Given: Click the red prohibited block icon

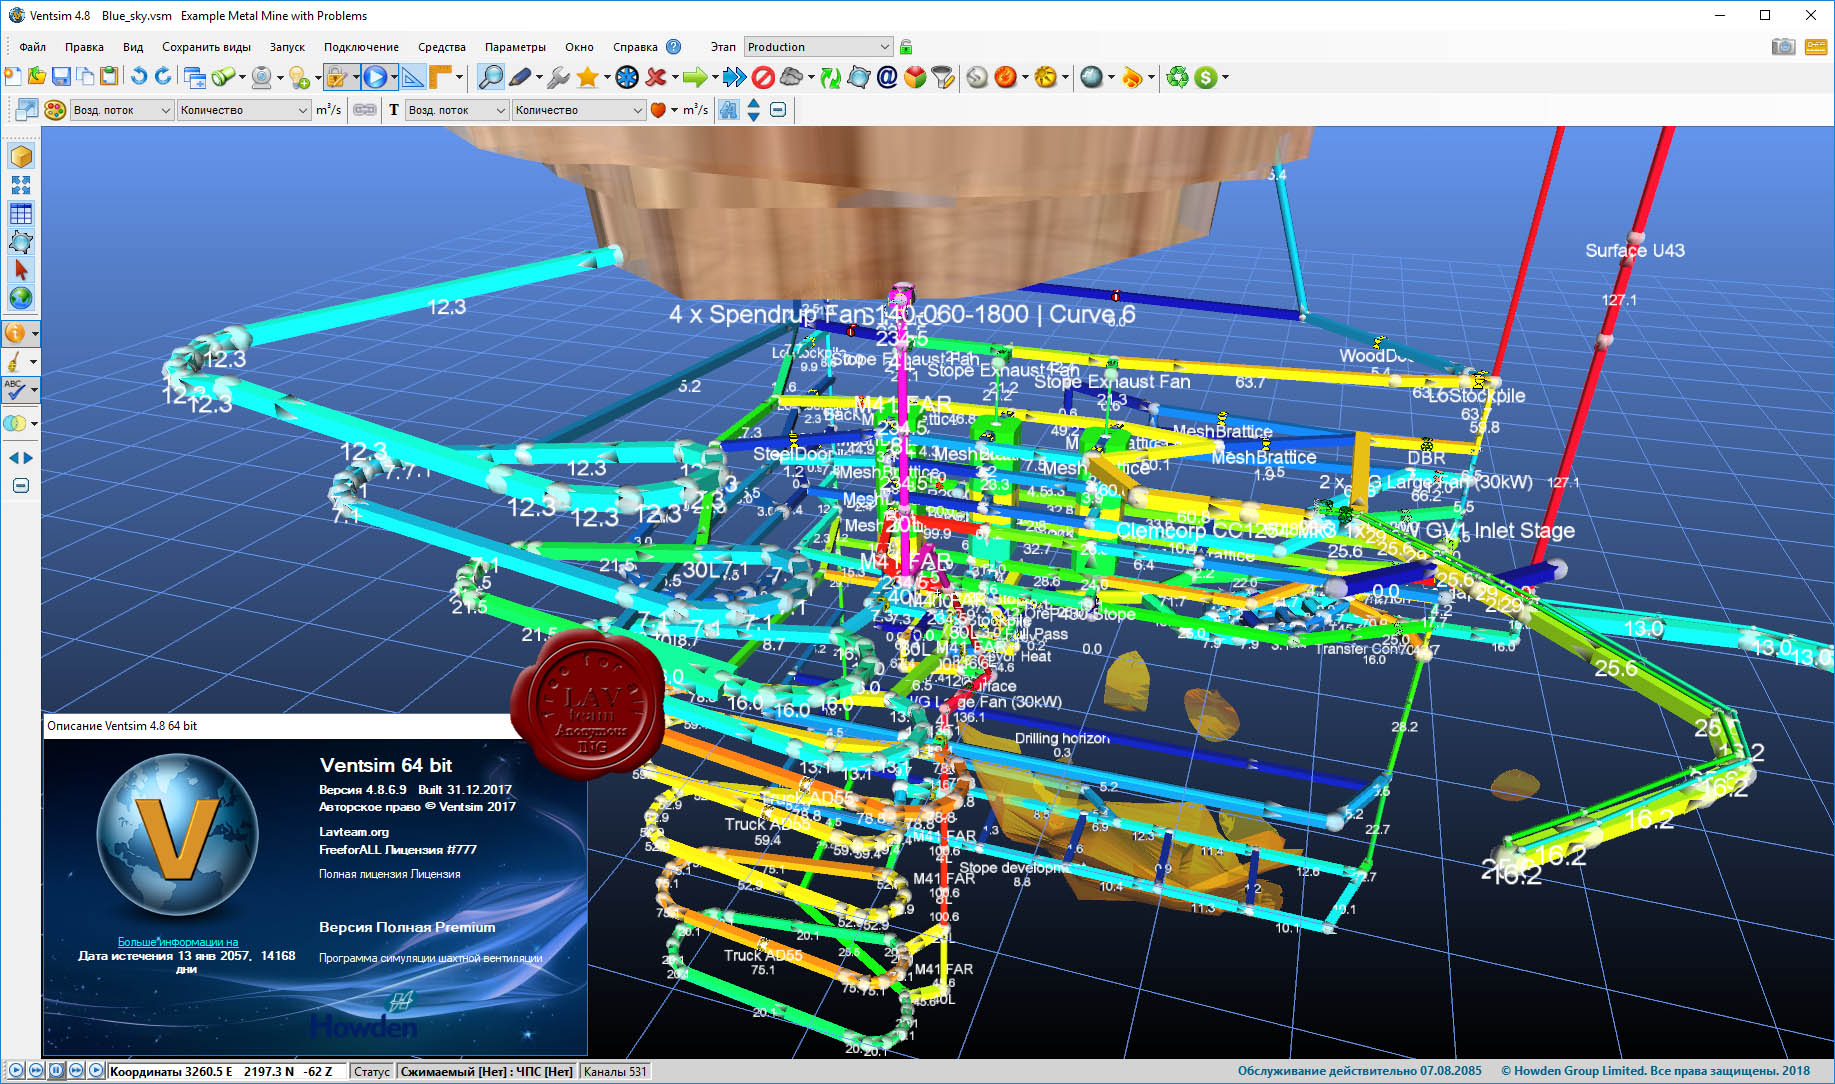Looking at the screenshot, I should 763,77.
